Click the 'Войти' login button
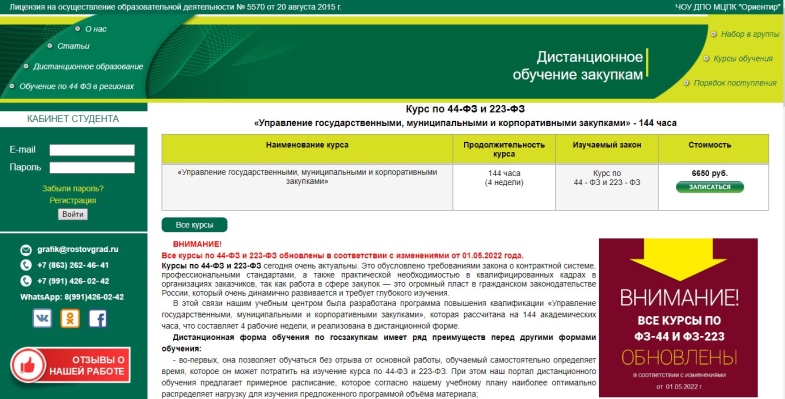 73,214
